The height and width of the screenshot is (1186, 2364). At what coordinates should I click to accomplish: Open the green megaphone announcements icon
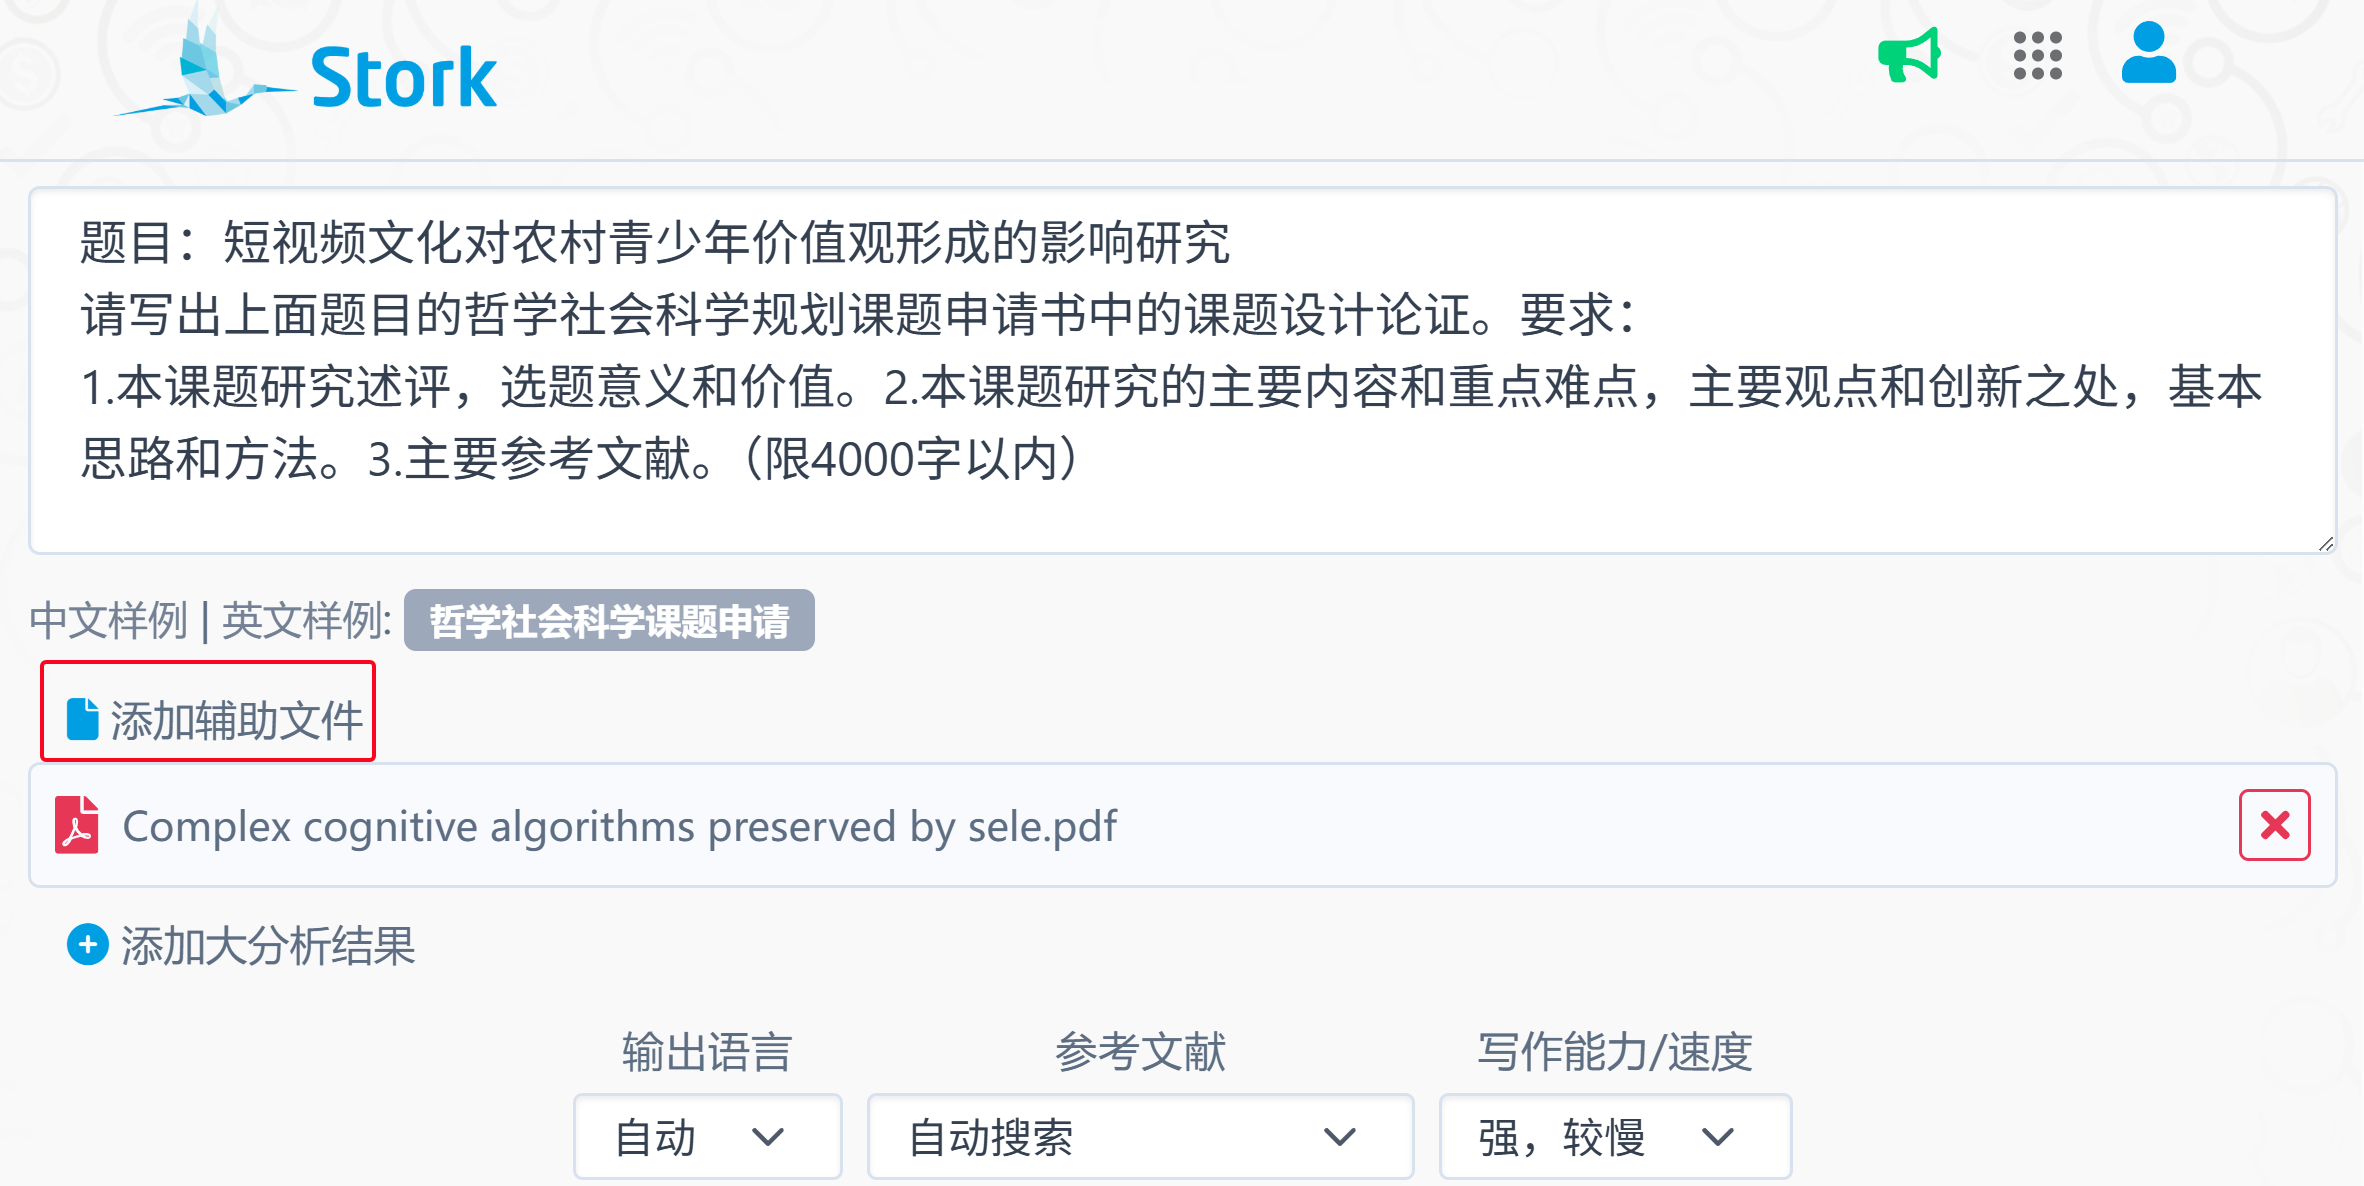1909,55
